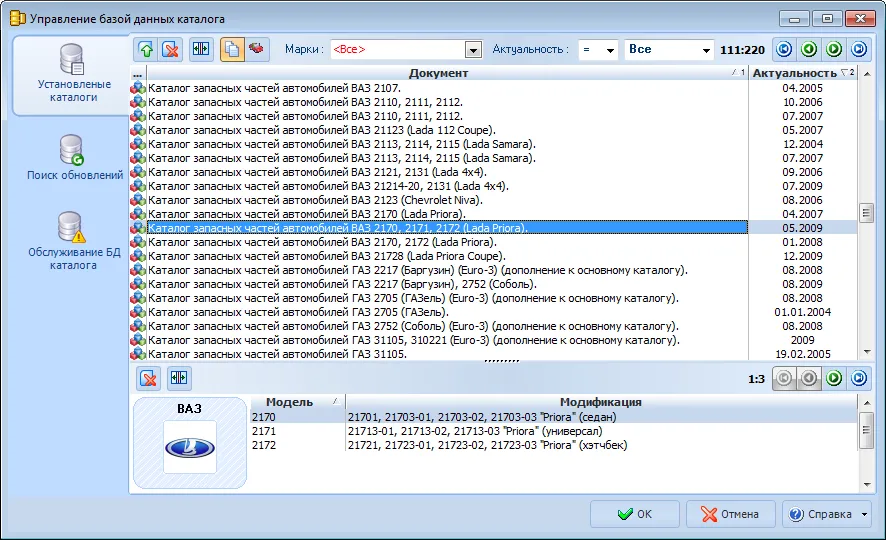Image resolution: width=886 pixels, height=540 pixels.
Task: Click the catalog list scrollbar thumb
Action: tap(867, 214)
